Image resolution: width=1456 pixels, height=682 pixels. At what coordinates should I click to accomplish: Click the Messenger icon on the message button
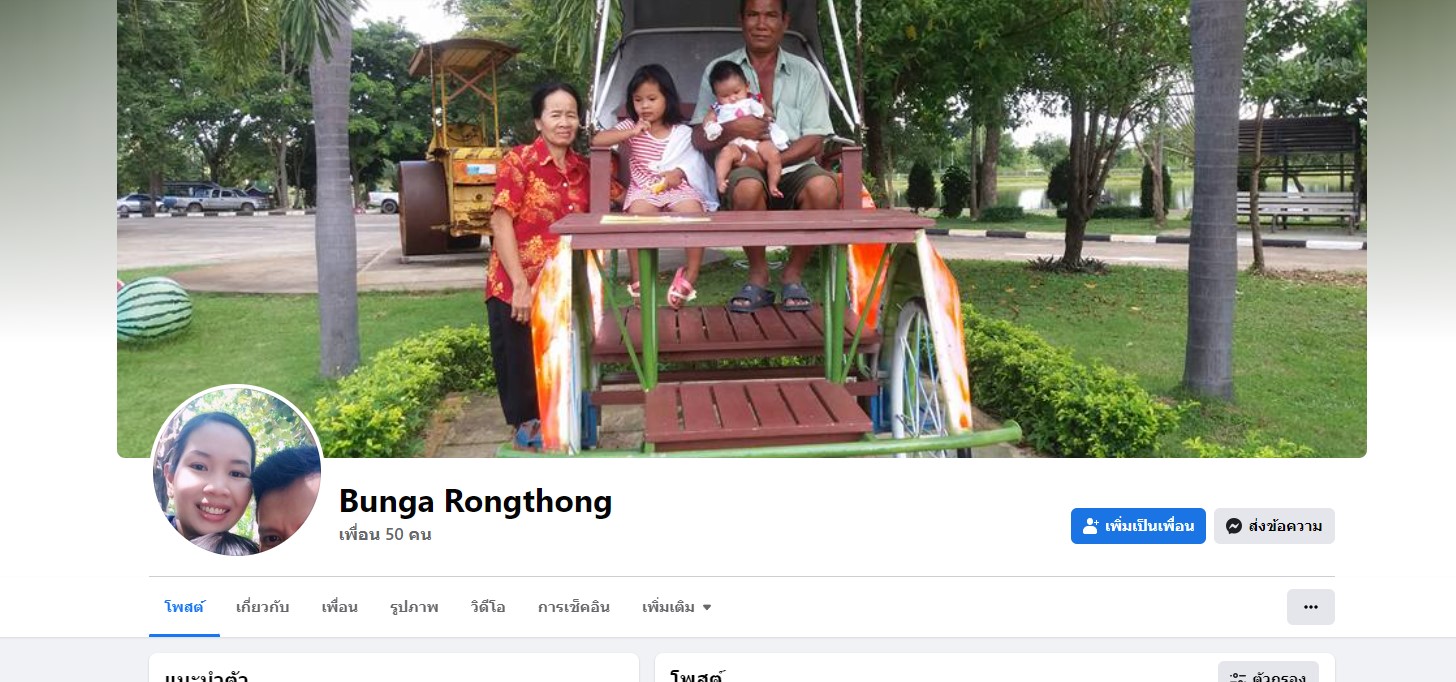1234,526
